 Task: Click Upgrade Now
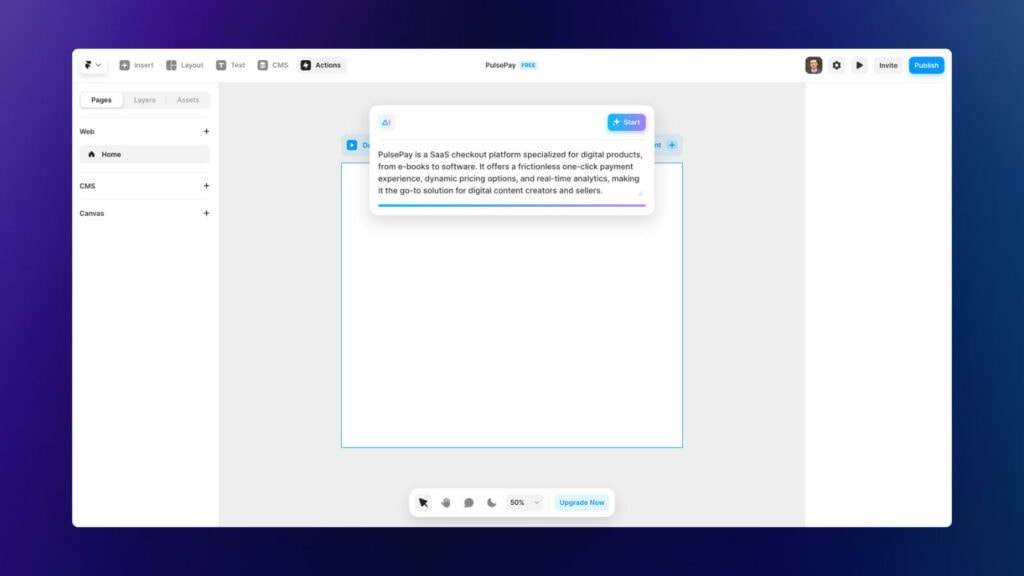click(583, 502)
